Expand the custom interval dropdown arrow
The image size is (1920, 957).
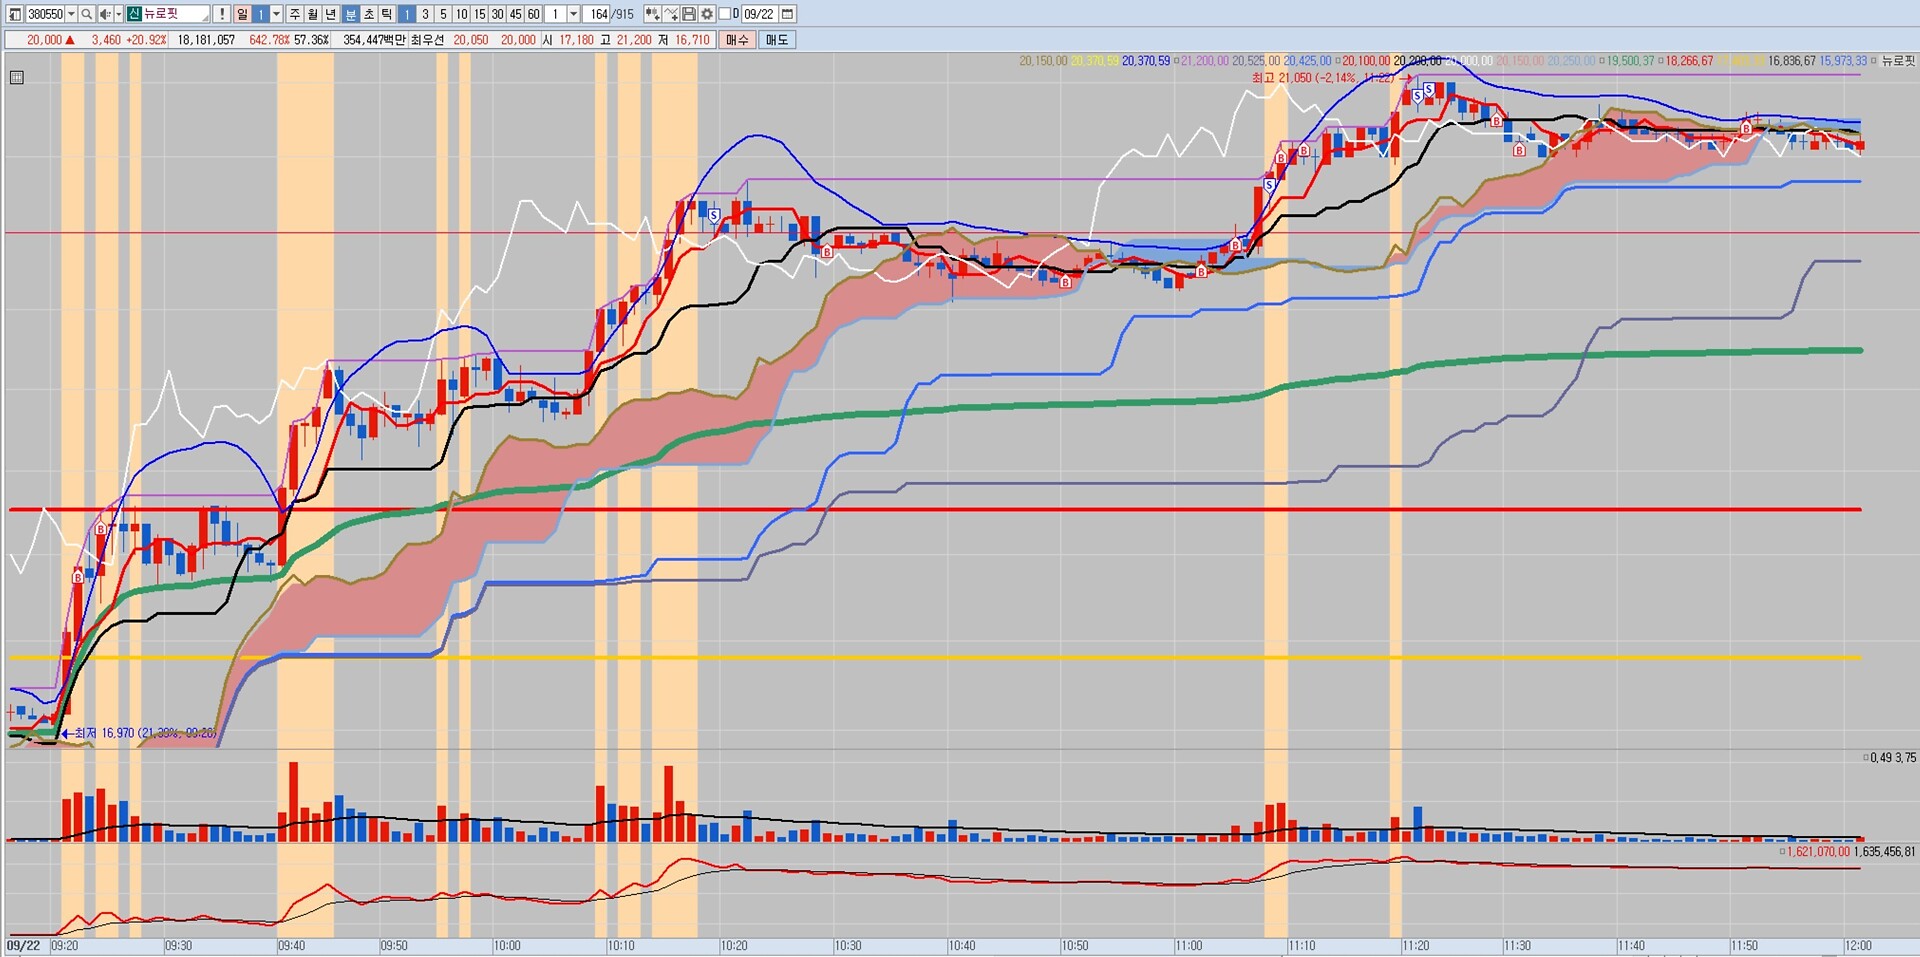573,14
